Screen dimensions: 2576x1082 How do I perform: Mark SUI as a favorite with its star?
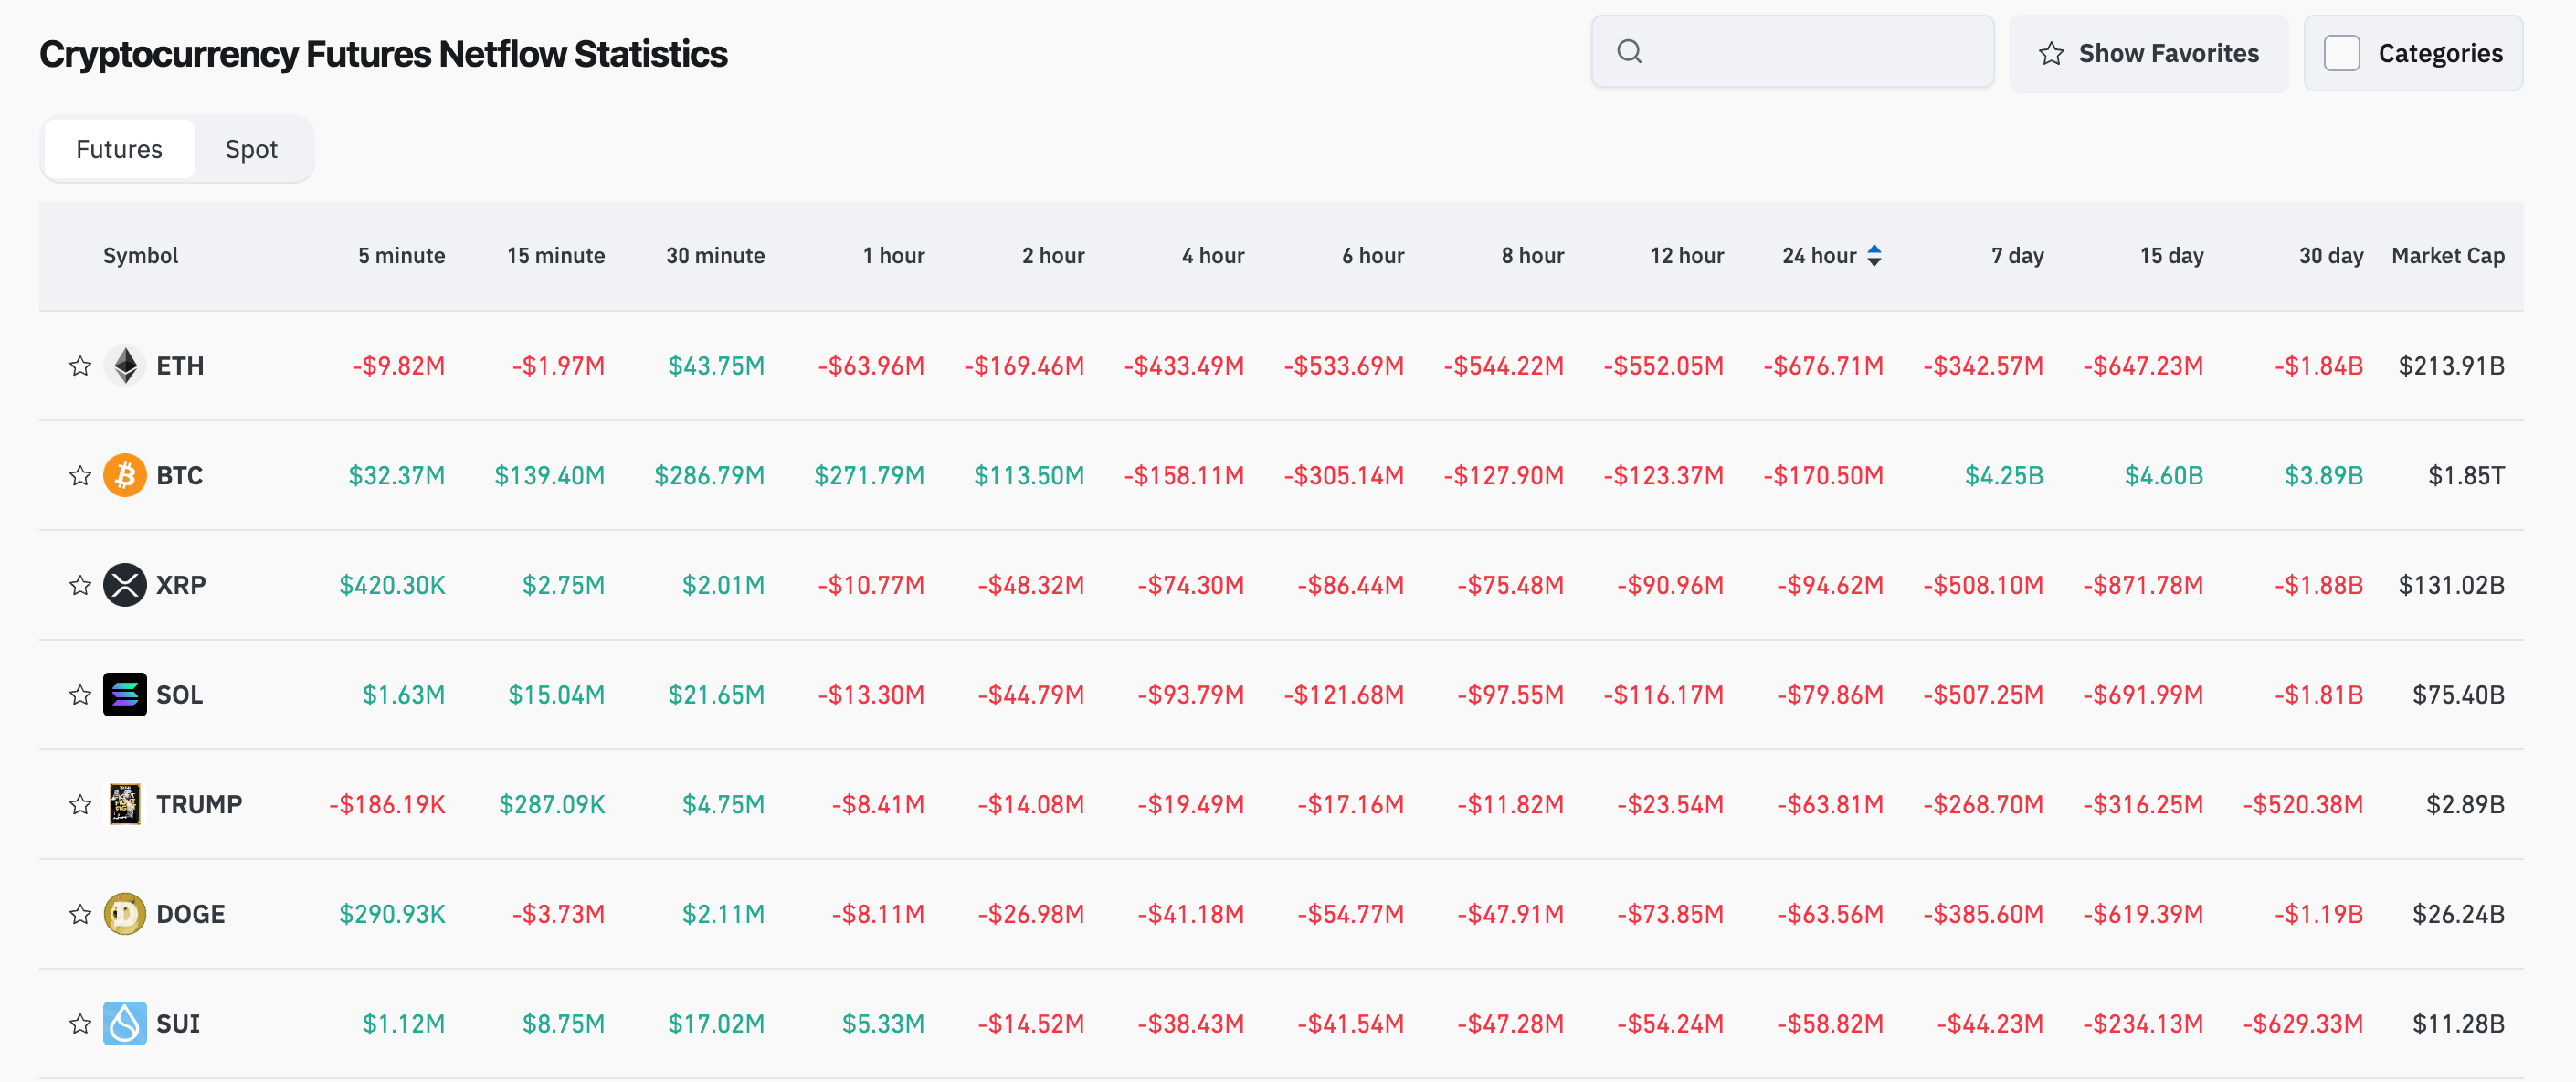point(80,1024)
